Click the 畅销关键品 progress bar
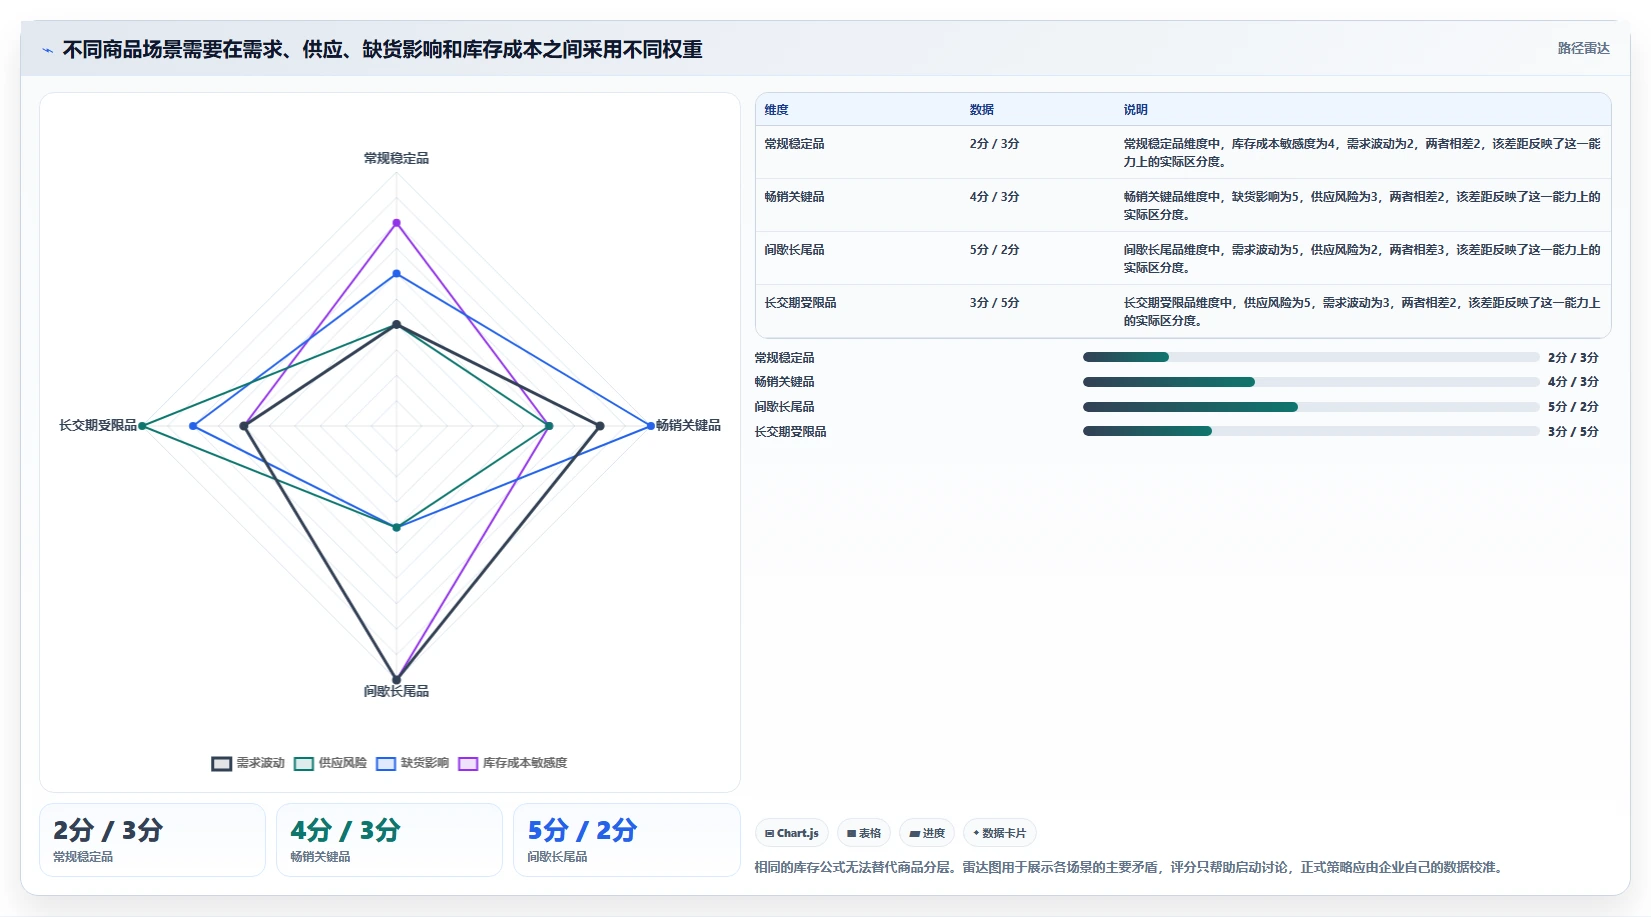 [1311, 382]
